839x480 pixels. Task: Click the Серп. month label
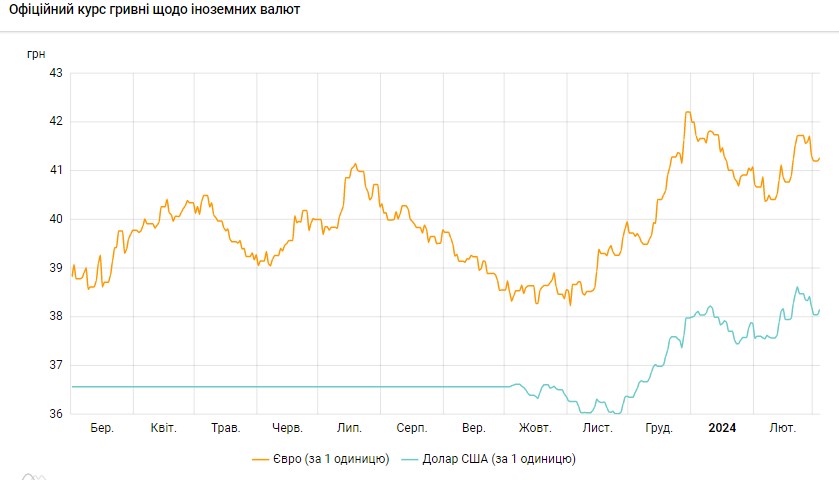pos(411,428)
